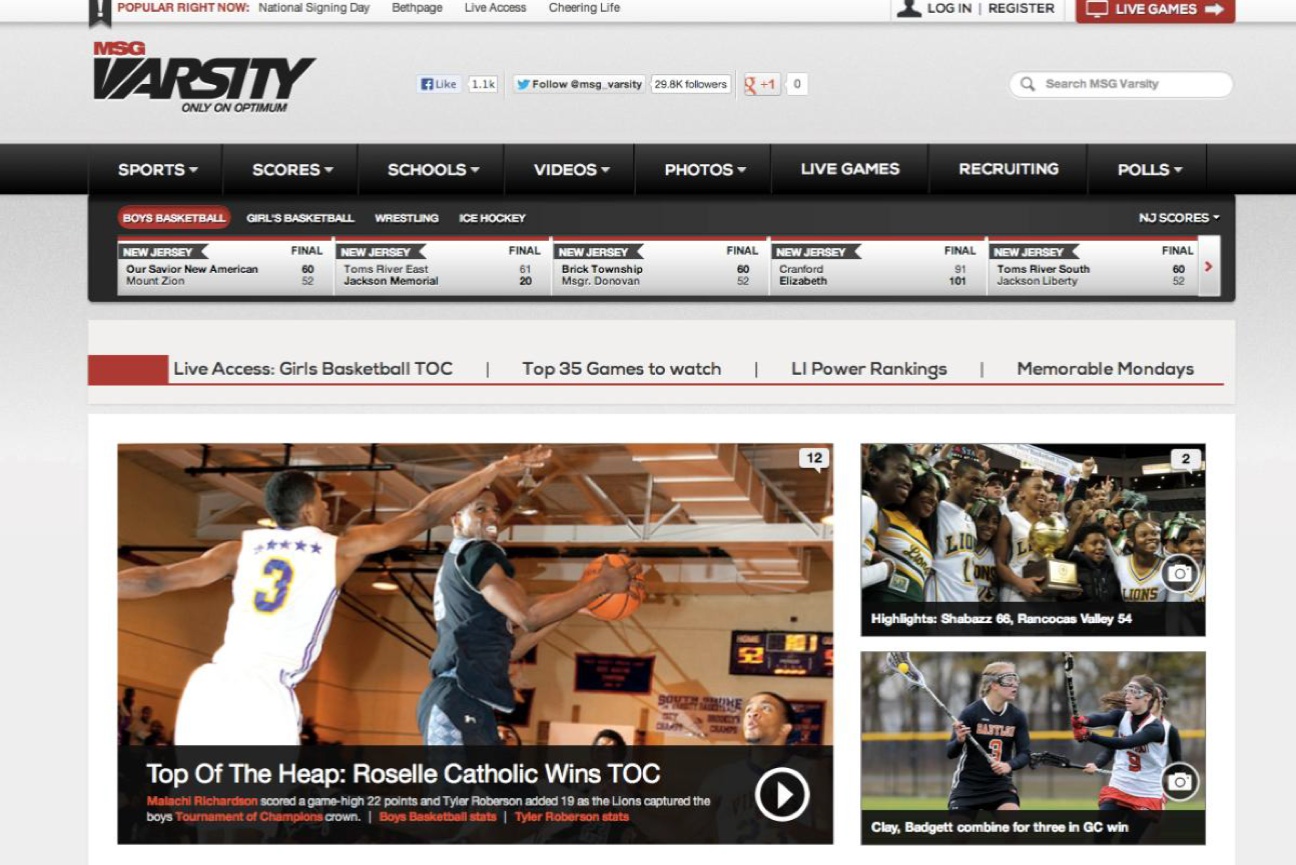Open the POLLS dropdown menu
The width and height of the screenshot is (1296, 865).
click(x=1147, y=169)
